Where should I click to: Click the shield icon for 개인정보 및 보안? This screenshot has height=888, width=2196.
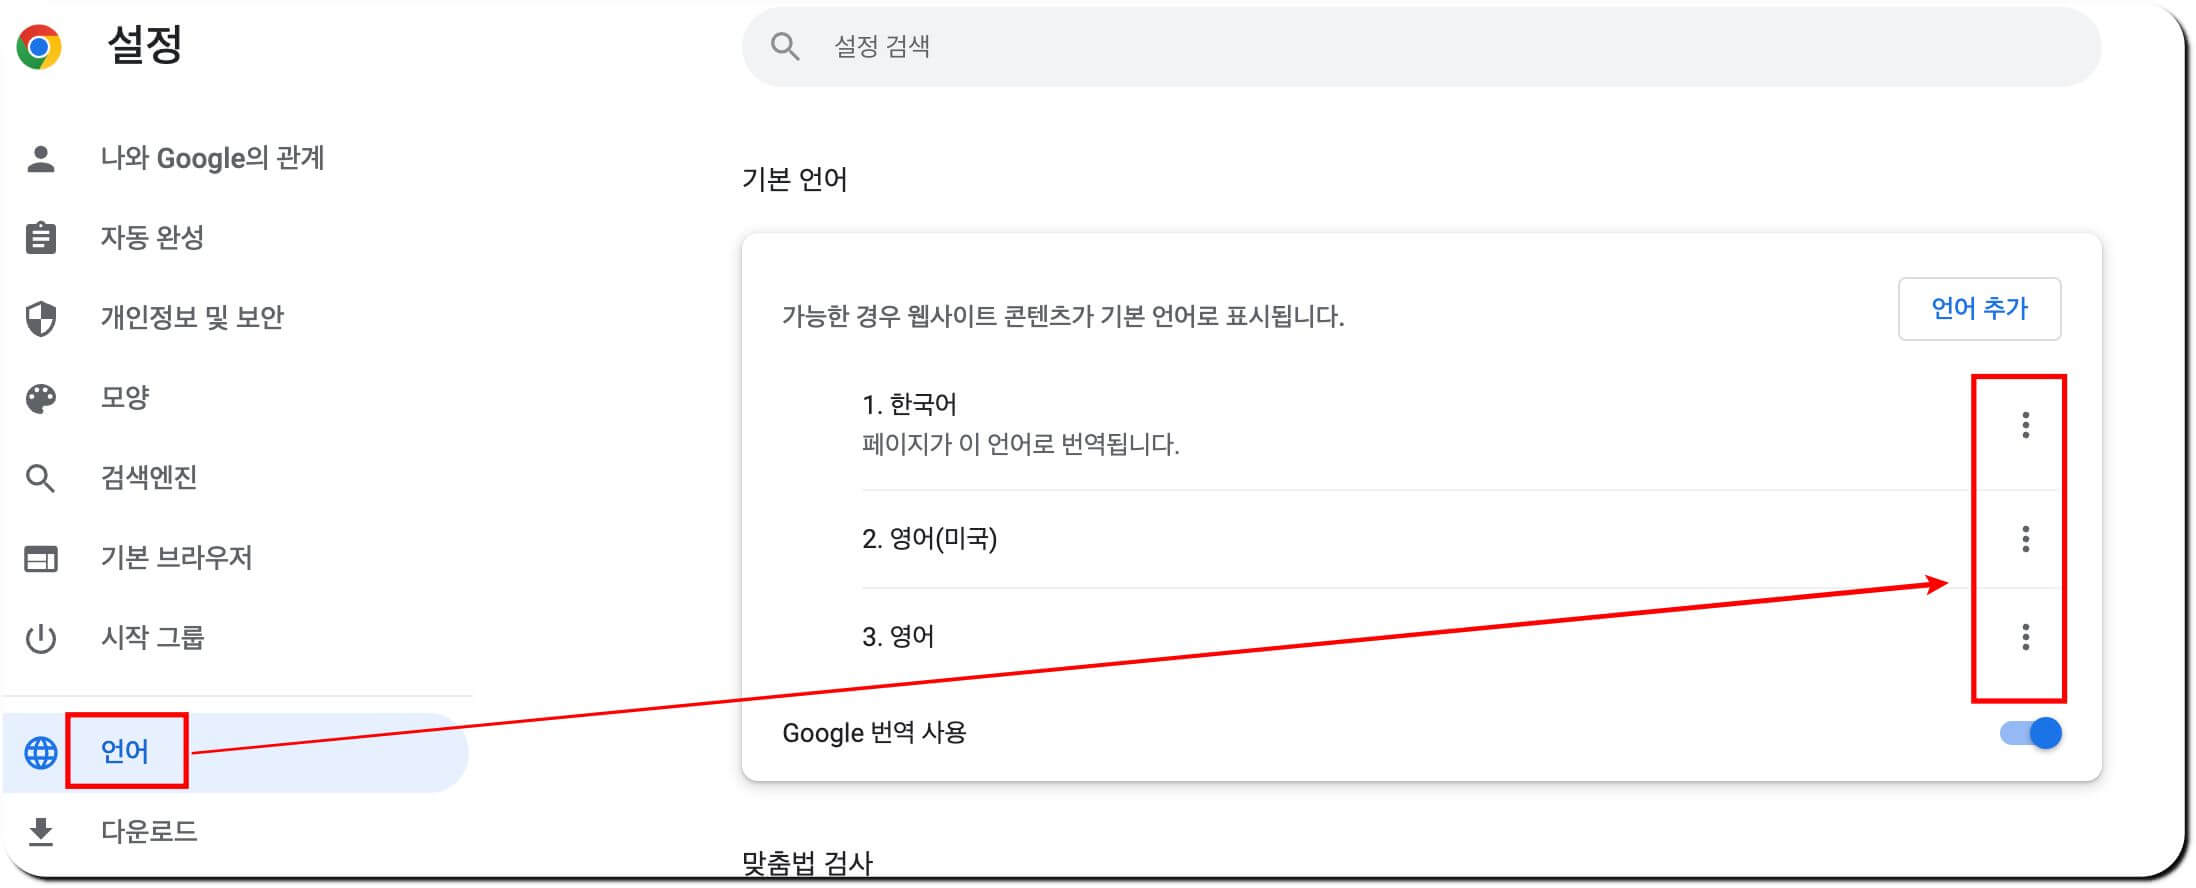[x=41, y=318]
